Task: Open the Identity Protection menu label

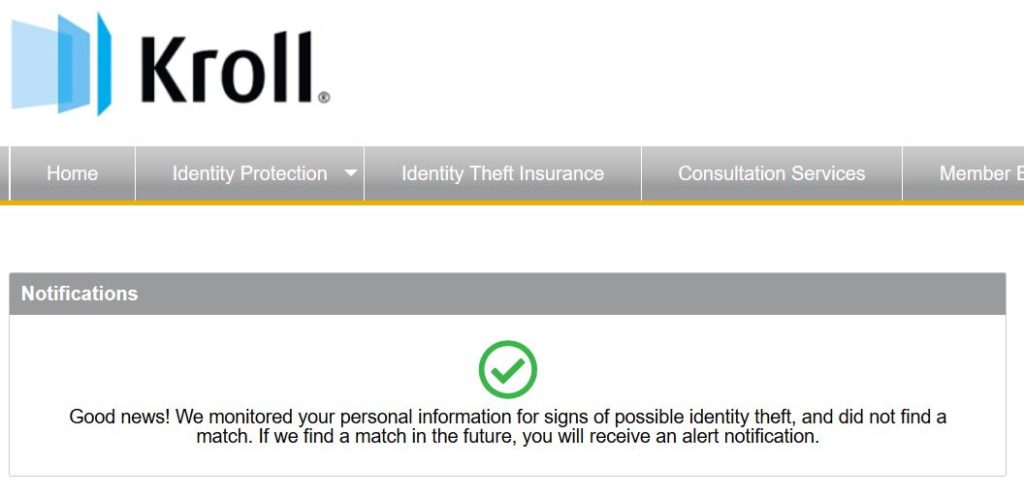Action: tap(249, 173)
